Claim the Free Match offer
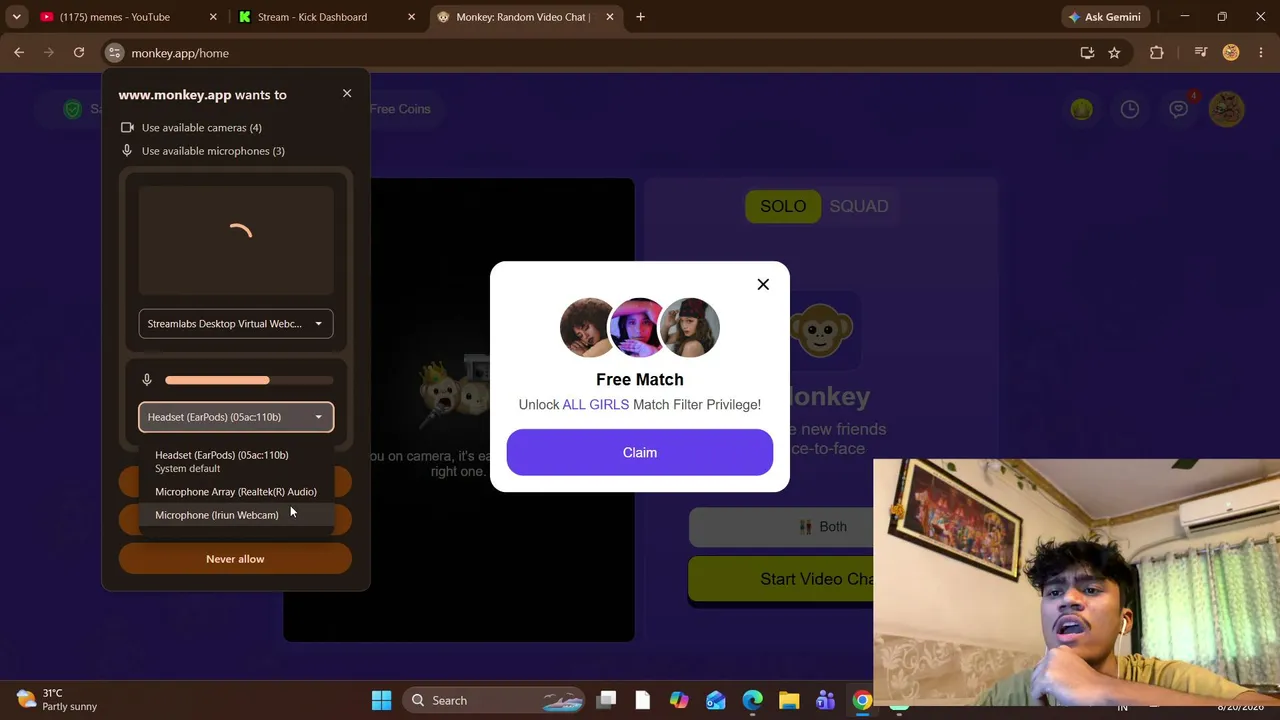Screen dimensions: 1280x720 (x=640, y=453)
